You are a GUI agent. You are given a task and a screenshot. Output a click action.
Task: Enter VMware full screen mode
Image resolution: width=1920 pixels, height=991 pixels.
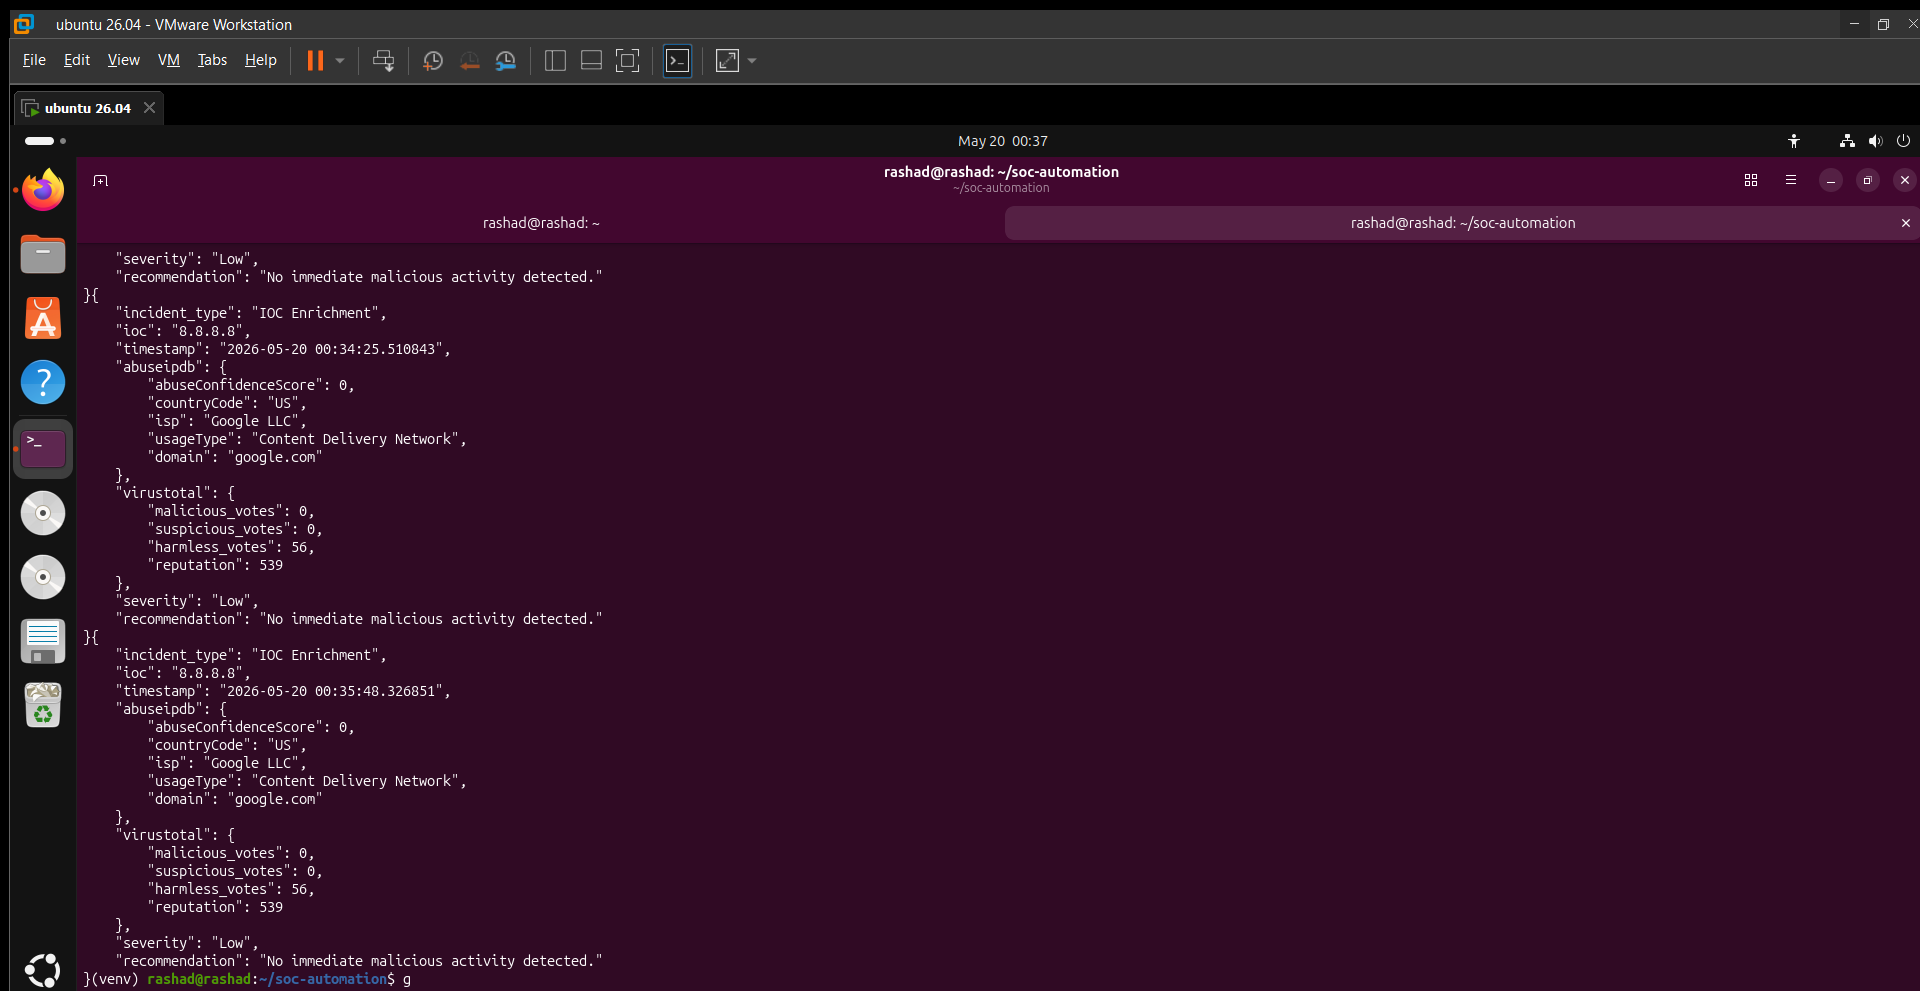[x=627, y=61]
